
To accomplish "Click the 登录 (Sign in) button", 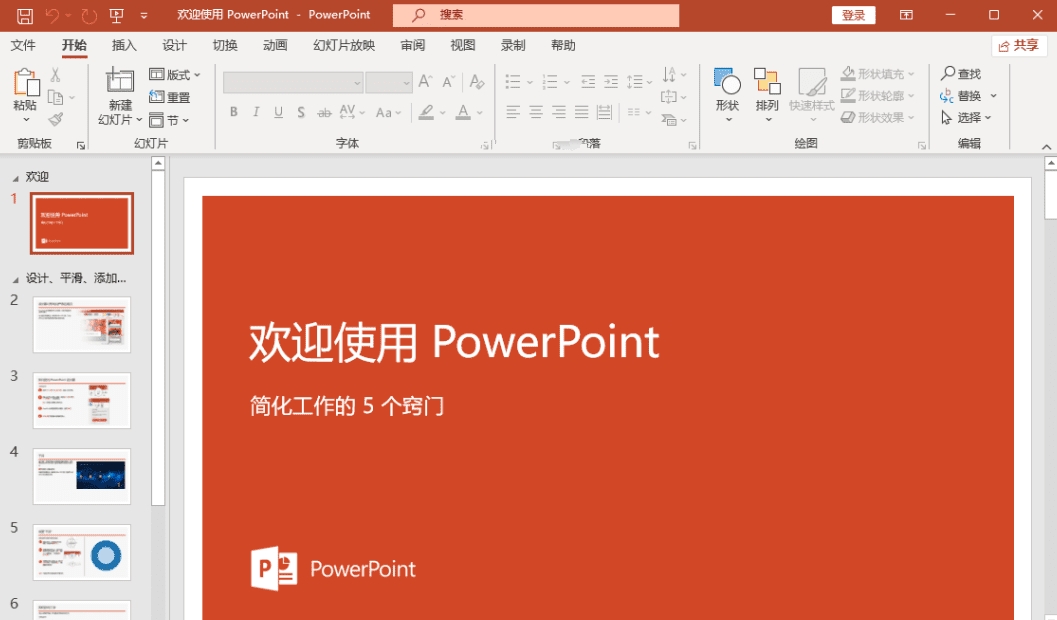I will click(x=853, y=14).
